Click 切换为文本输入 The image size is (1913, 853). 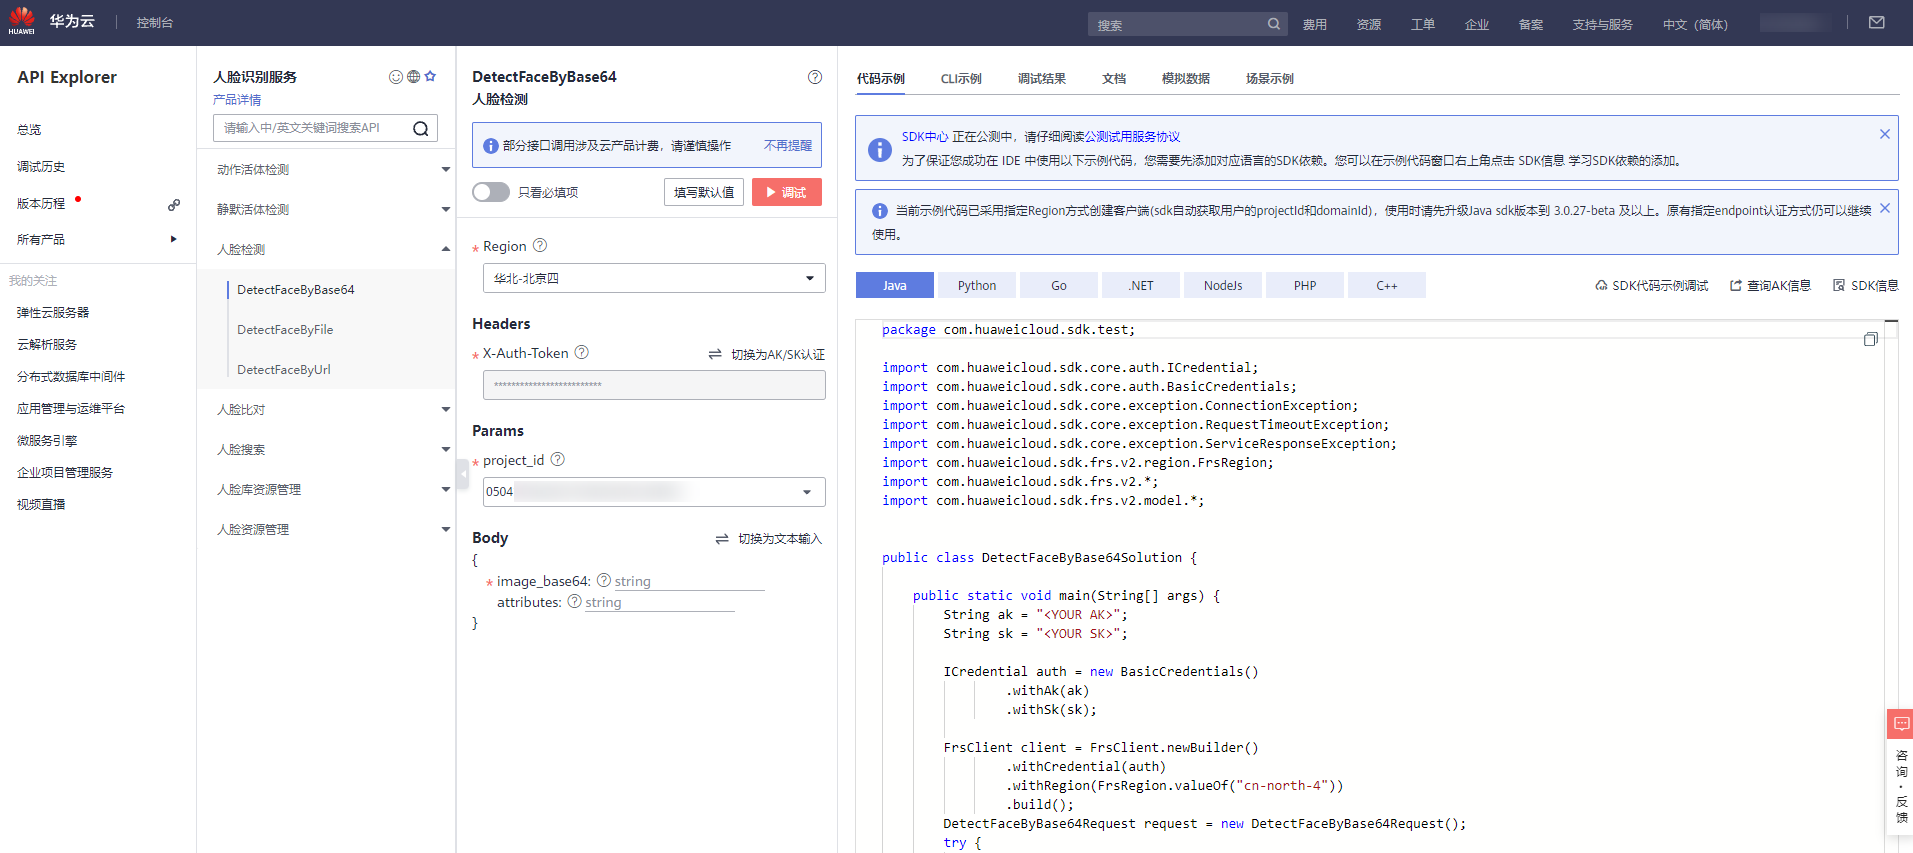click(769, 539)
